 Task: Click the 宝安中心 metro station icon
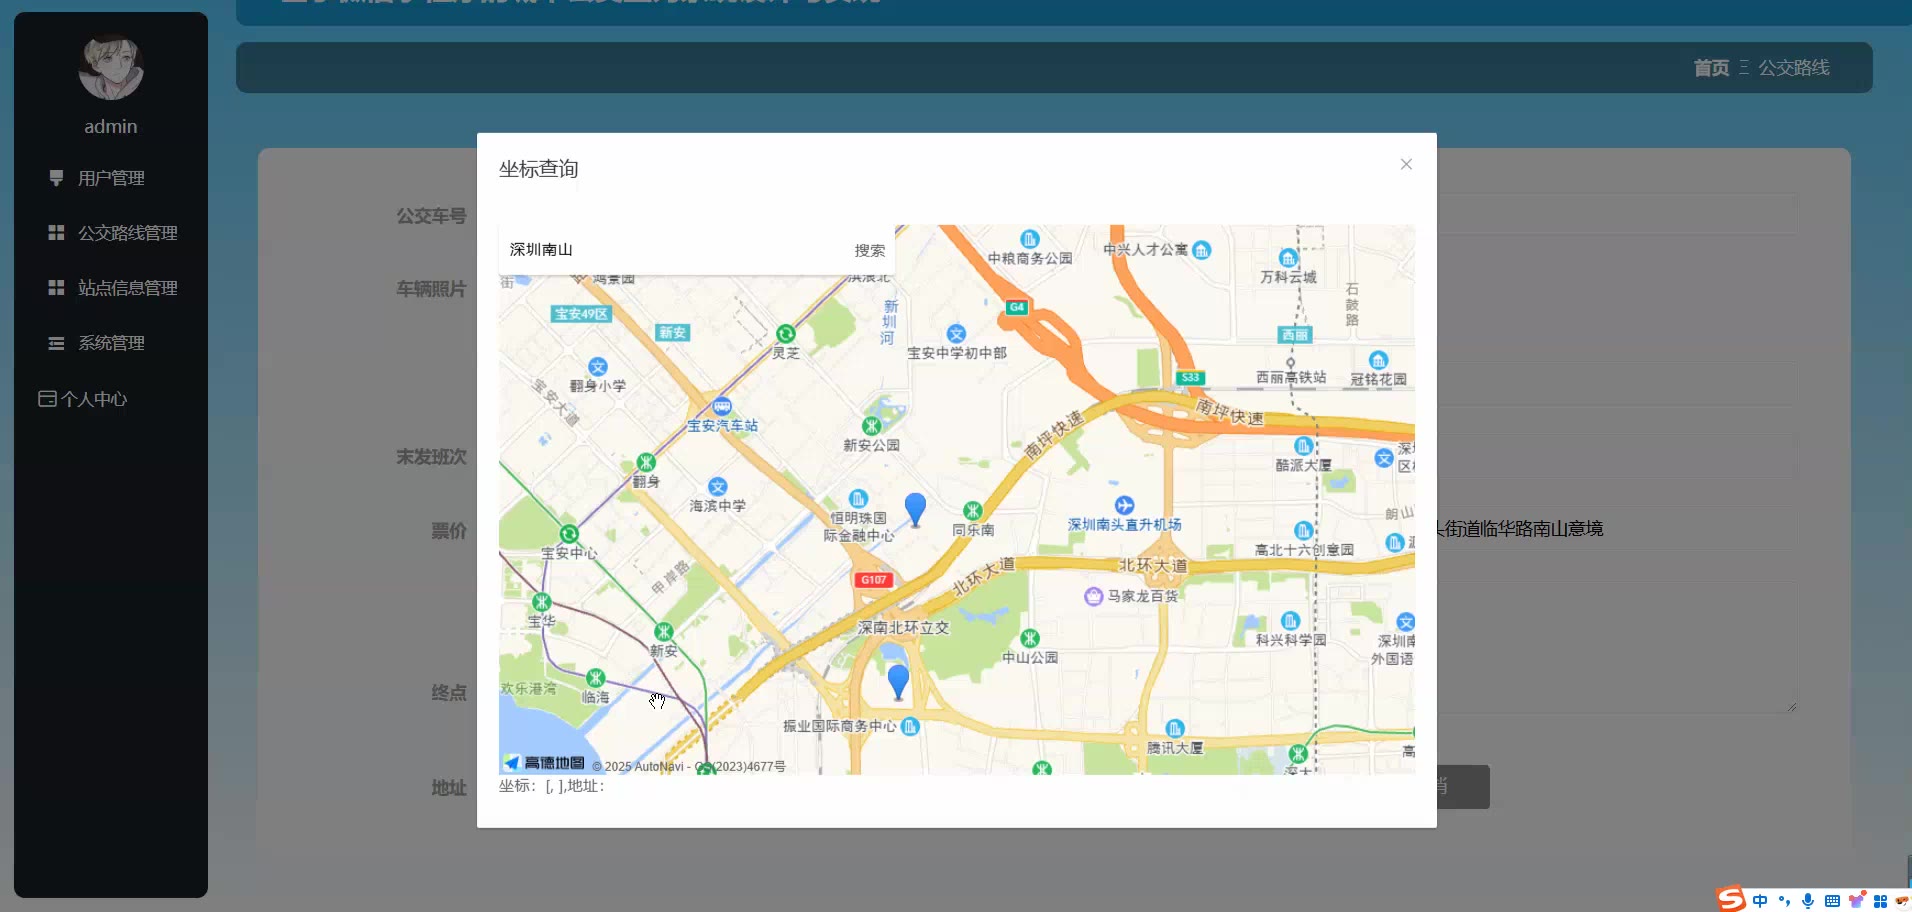pyautogui.click(x=569, y=534)
